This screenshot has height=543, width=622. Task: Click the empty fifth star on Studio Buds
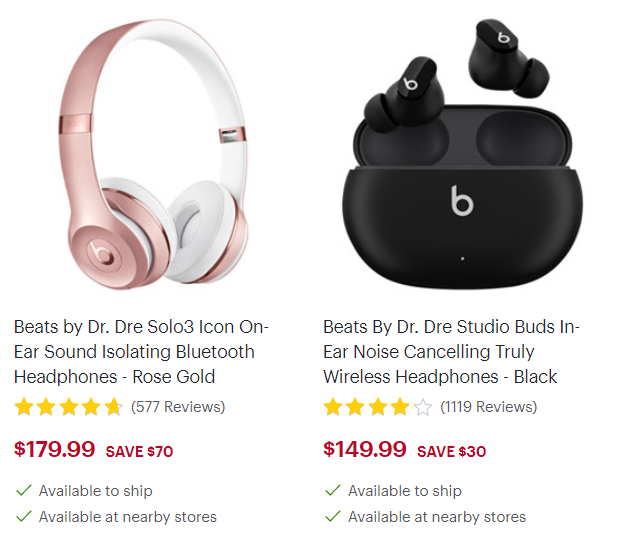tap(423, 407)
